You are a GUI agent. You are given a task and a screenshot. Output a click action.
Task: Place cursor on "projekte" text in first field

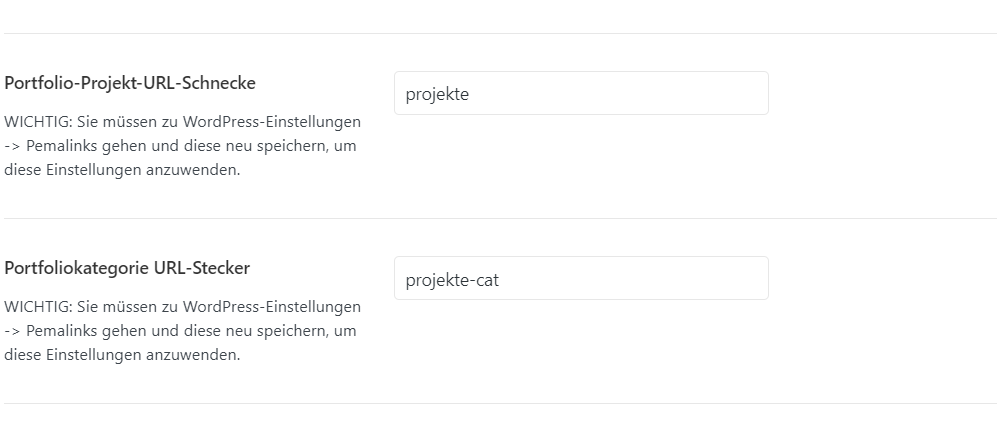pos(437,95)
